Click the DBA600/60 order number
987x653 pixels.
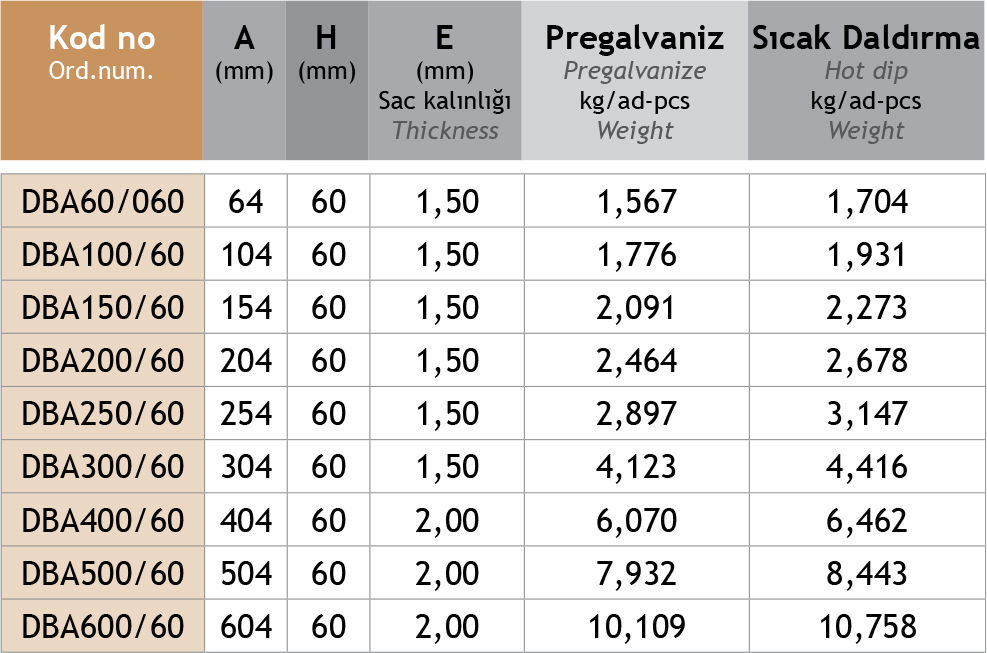pyautogui.click(x=103, y=626)
